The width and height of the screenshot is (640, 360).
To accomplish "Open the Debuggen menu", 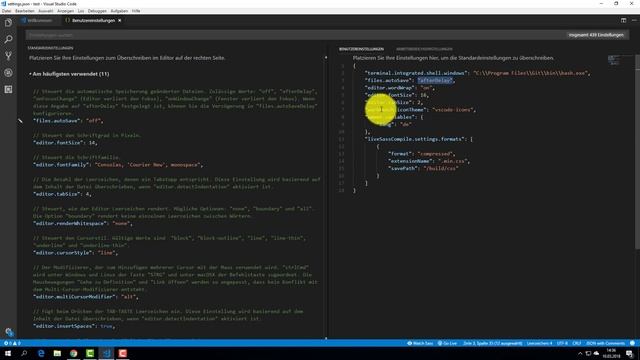I will [97, 11].
